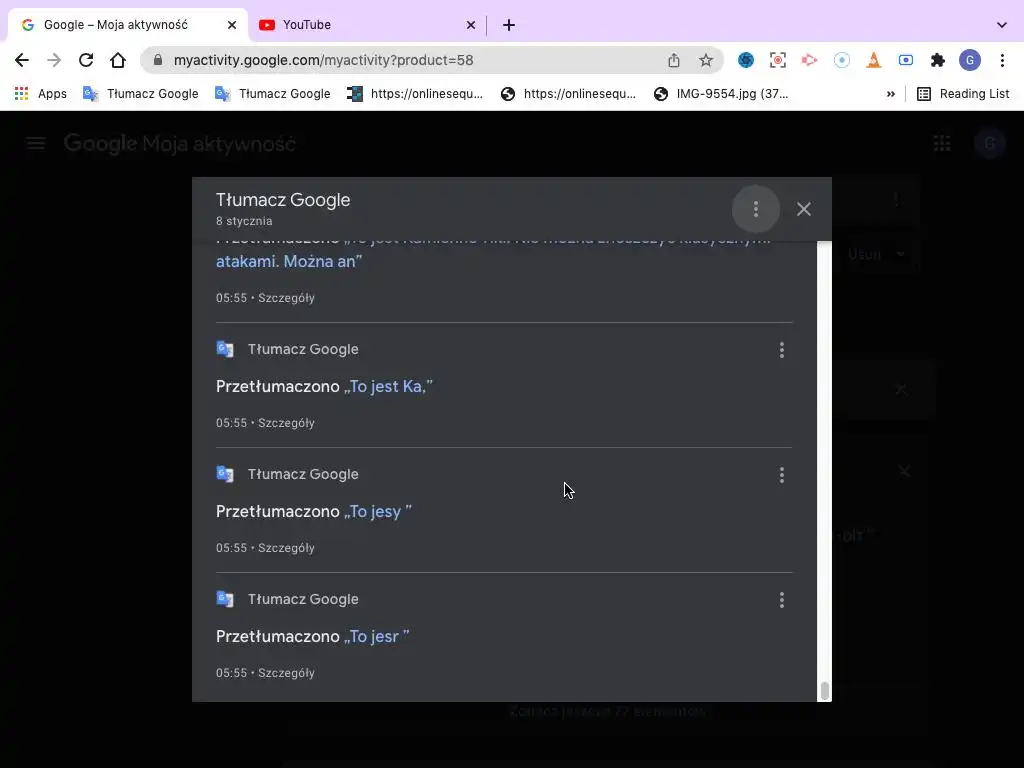Open the browser home page
This screenshot has width=1024, height=768.
[x=118, y=60]
